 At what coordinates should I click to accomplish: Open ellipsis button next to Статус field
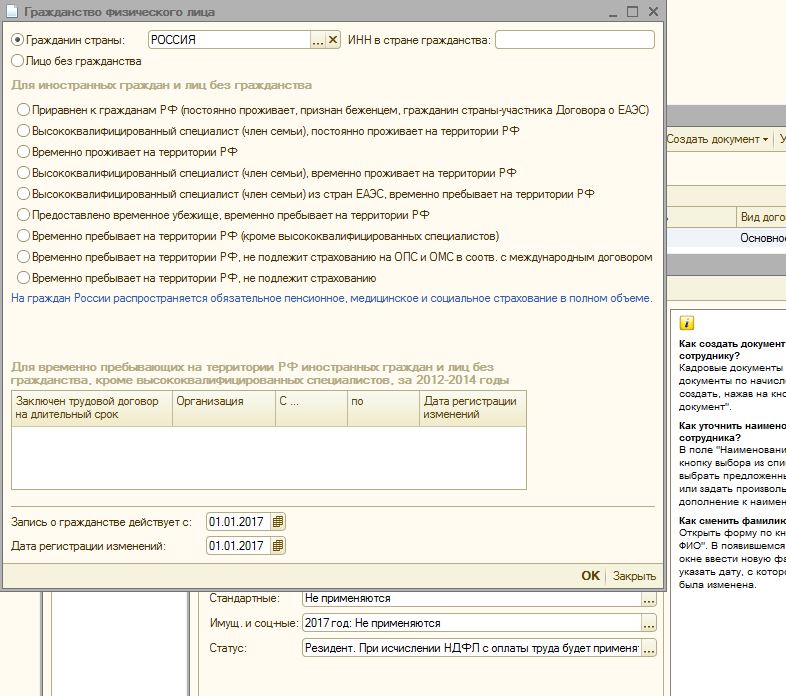(x=649, y=649)
